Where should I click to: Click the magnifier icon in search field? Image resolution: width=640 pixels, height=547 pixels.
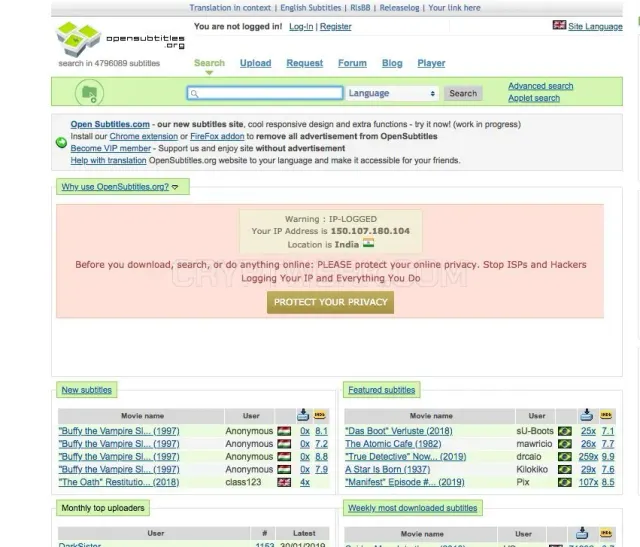195,94
